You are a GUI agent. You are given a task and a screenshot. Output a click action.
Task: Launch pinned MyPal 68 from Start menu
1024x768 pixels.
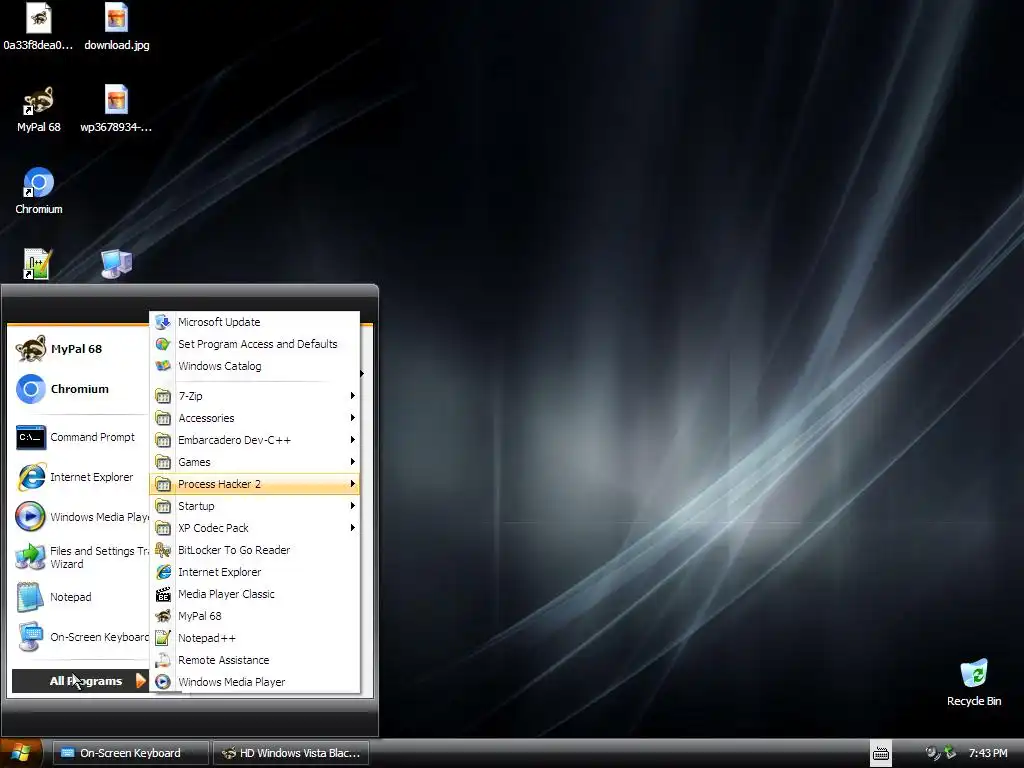[x=78, y=349]
